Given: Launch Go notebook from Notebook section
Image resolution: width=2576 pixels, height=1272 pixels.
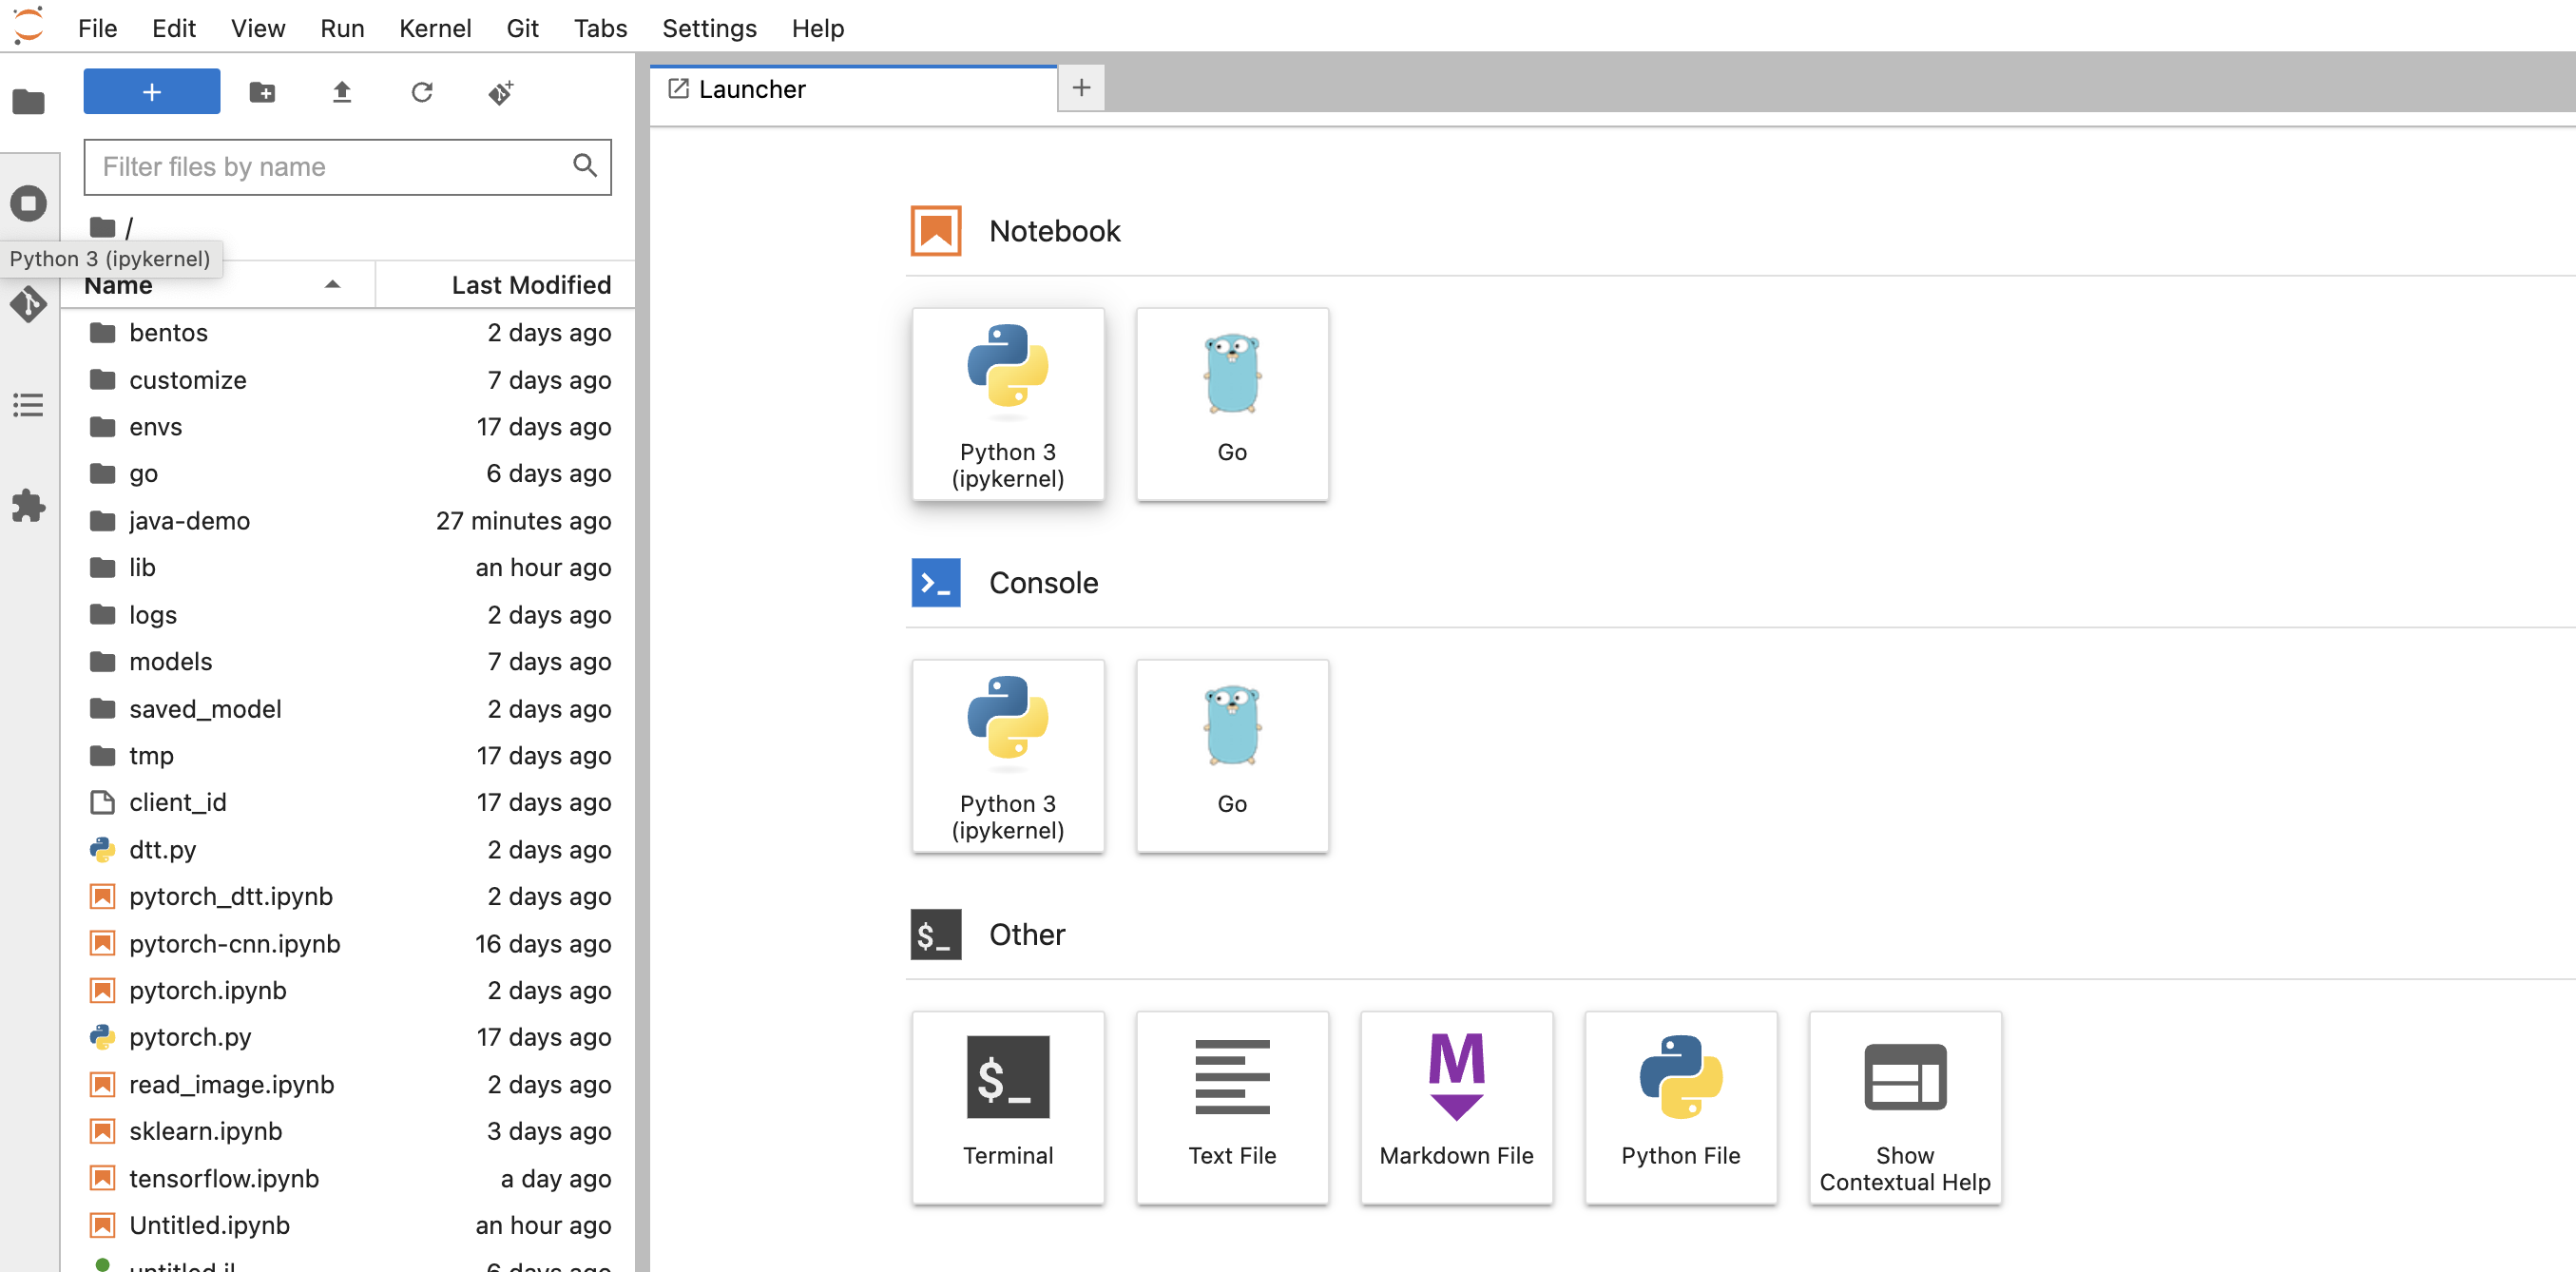Looking at the screenshot, I should 1232,403.
